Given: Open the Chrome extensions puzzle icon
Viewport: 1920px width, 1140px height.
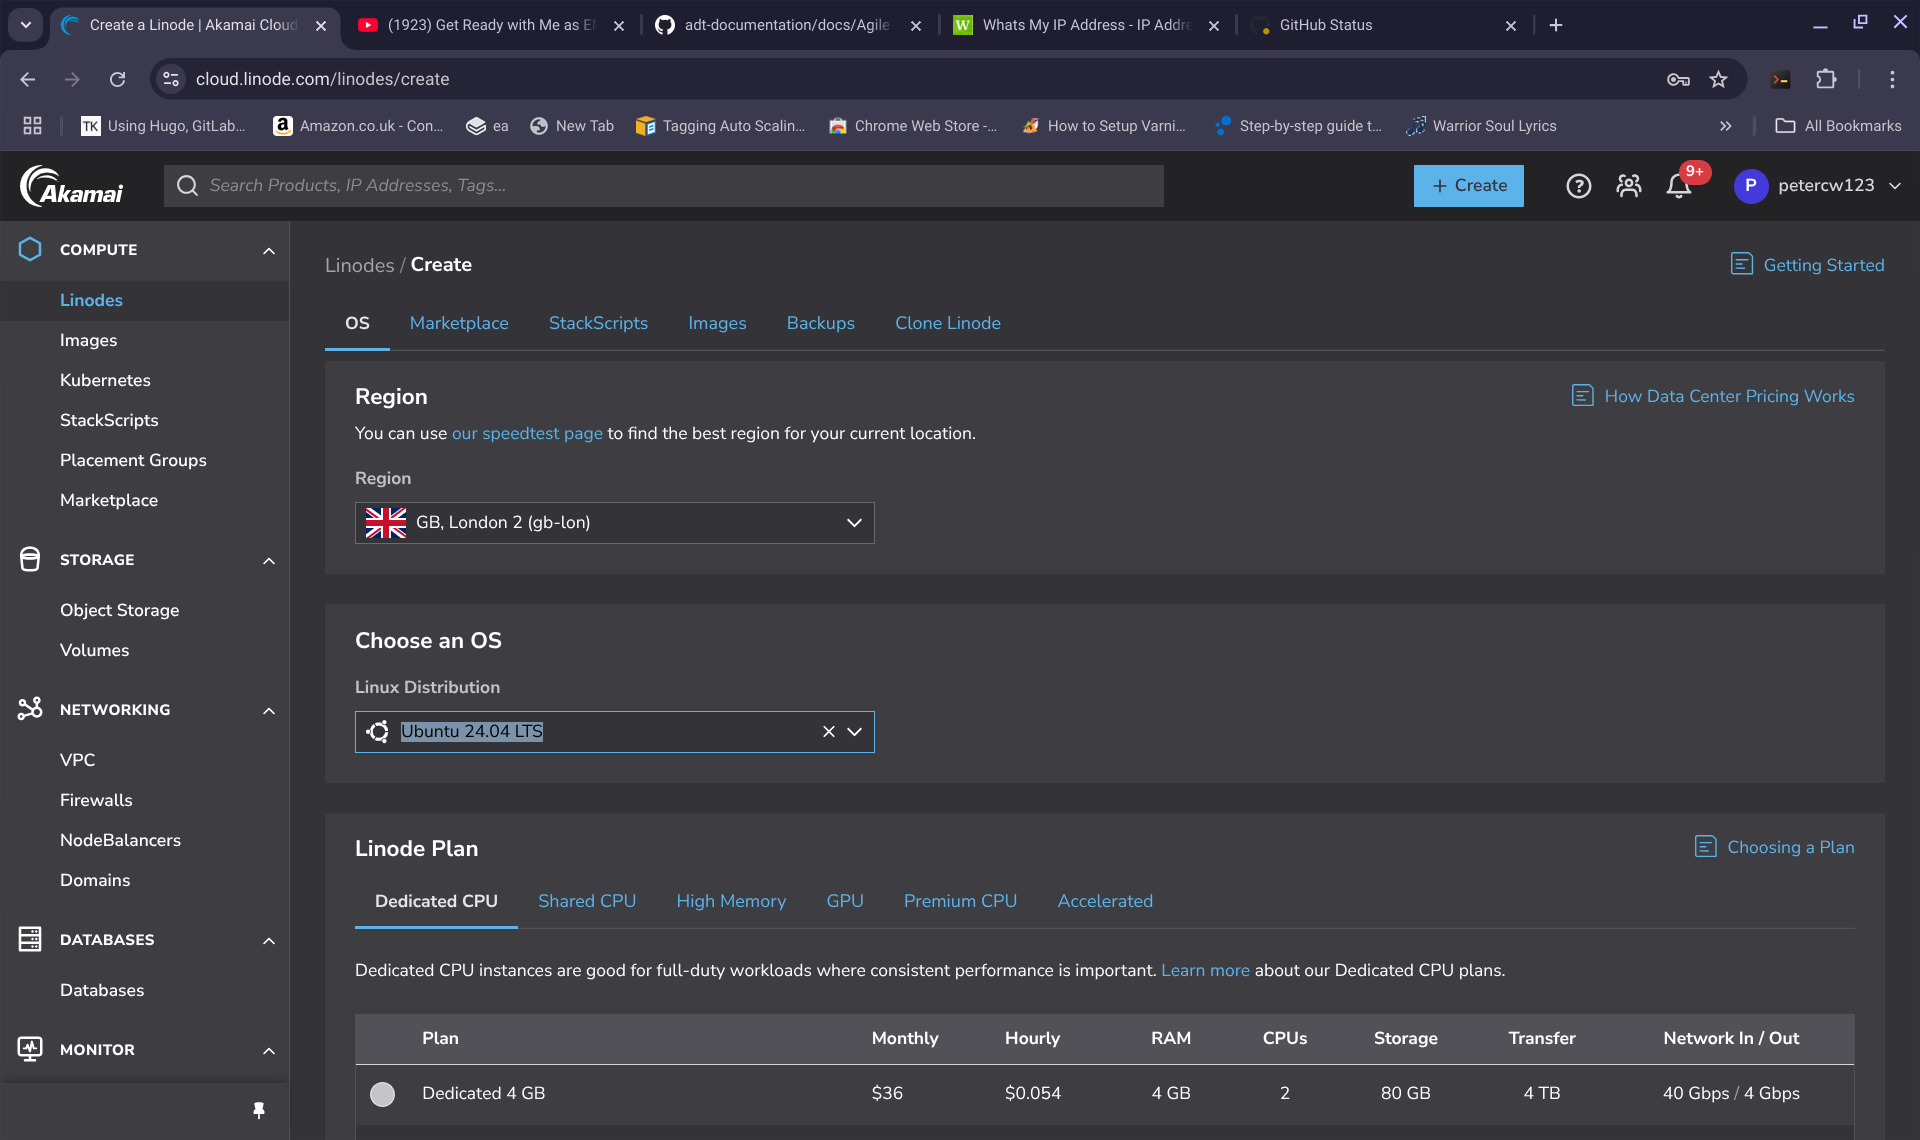Looking at the screenshot, I should [1826, 79].
